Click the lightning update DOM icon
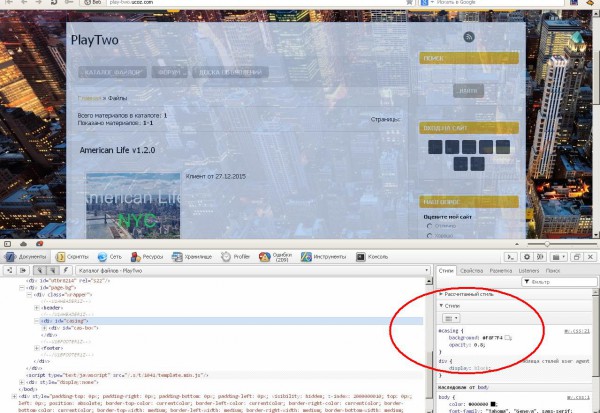This screenshot has width=600, height=413. pyautogui.click(x=65, y=271)
